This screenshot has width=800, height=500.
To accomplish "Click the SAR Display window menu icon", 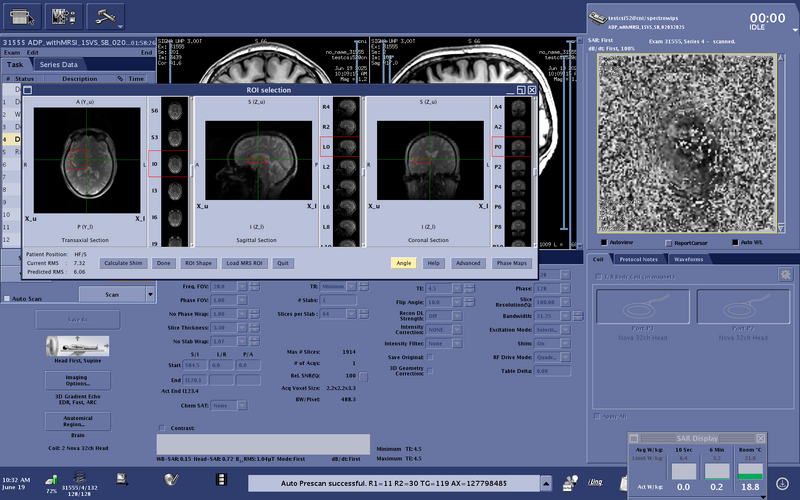I will [x=634, y=438].
